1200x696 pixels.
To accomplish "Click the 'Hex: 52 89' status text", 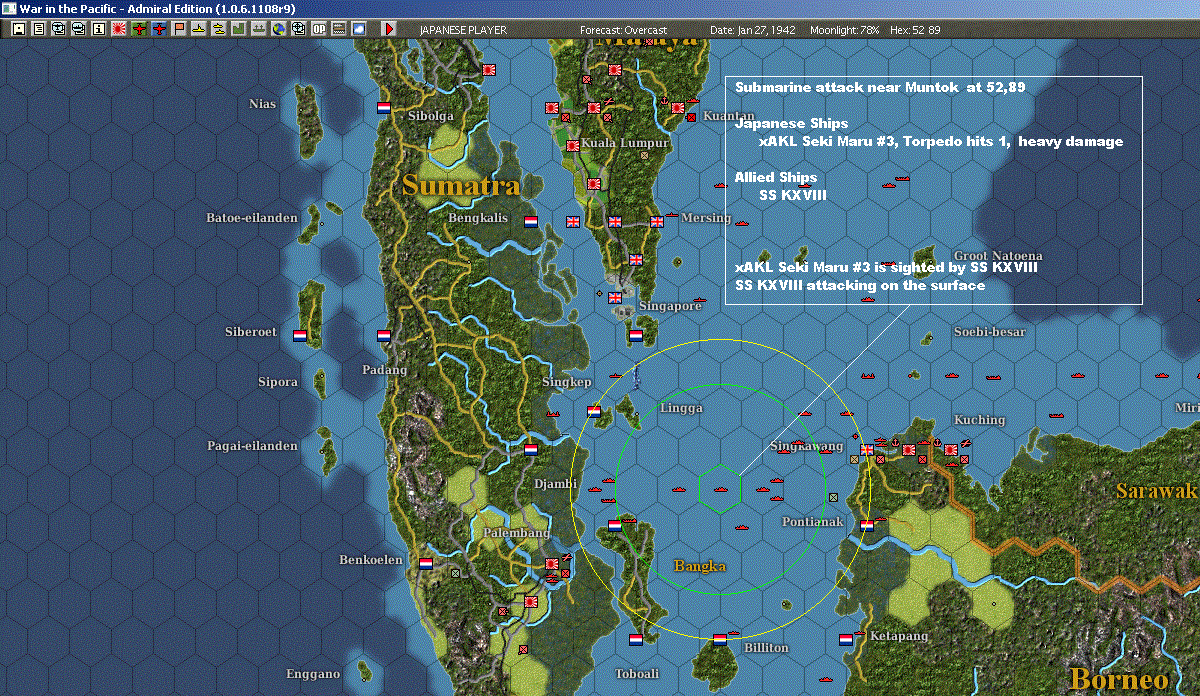I will 914,30.
